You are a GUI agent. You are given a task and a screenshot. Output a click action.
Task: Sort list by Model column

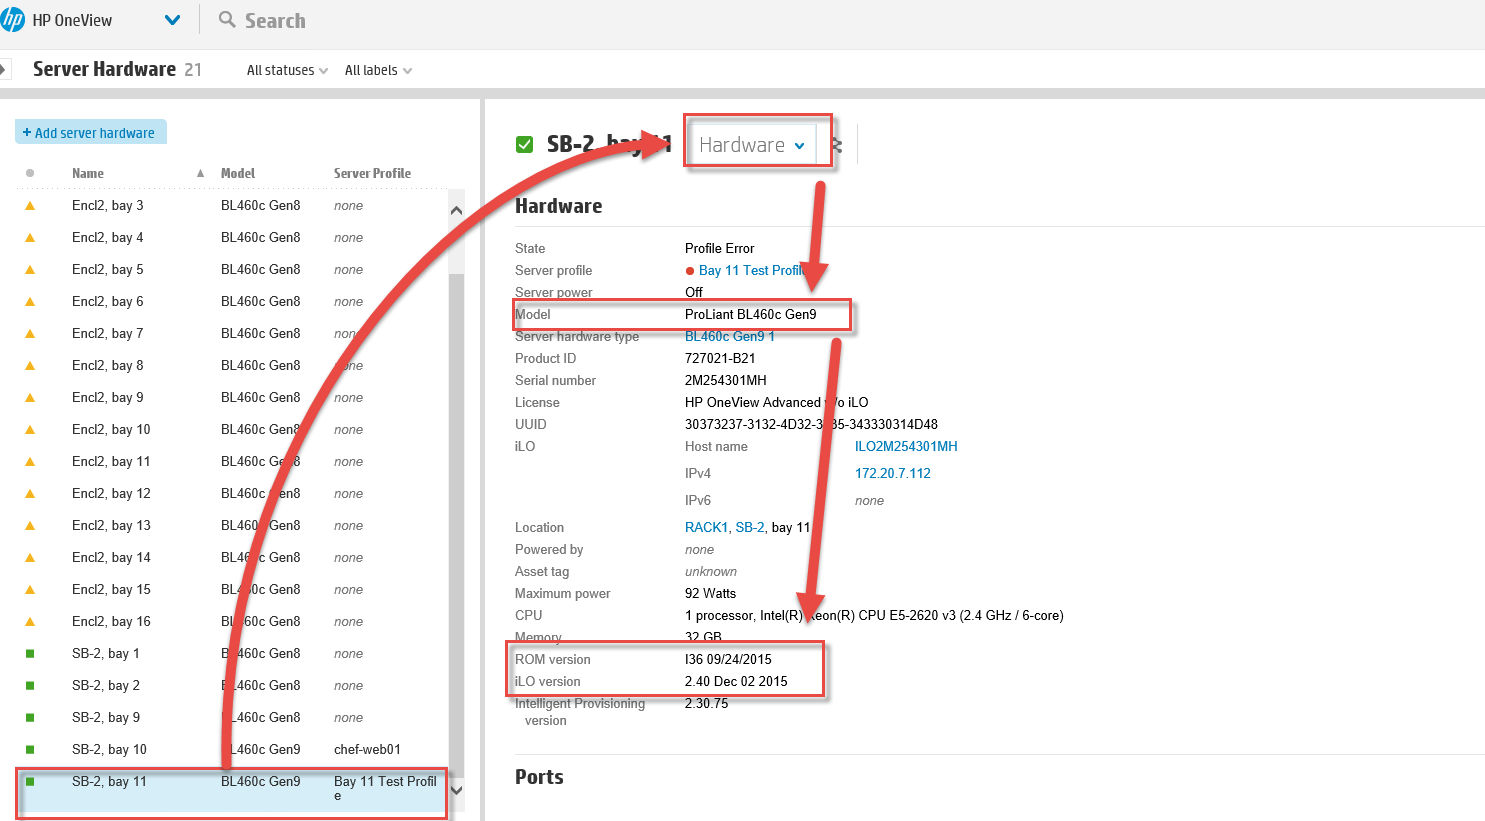click(238, 173)
